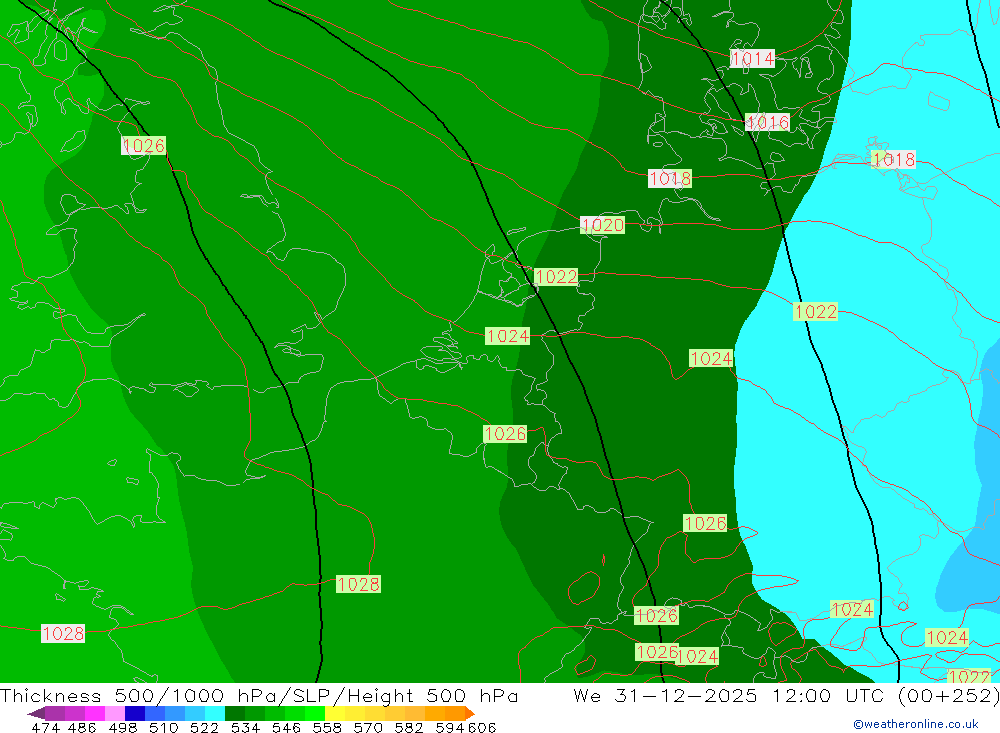Open the weatheronline.co.uk copyright link
The height and width of the screenshot is (733, 1000).
(x=916, y=724)
